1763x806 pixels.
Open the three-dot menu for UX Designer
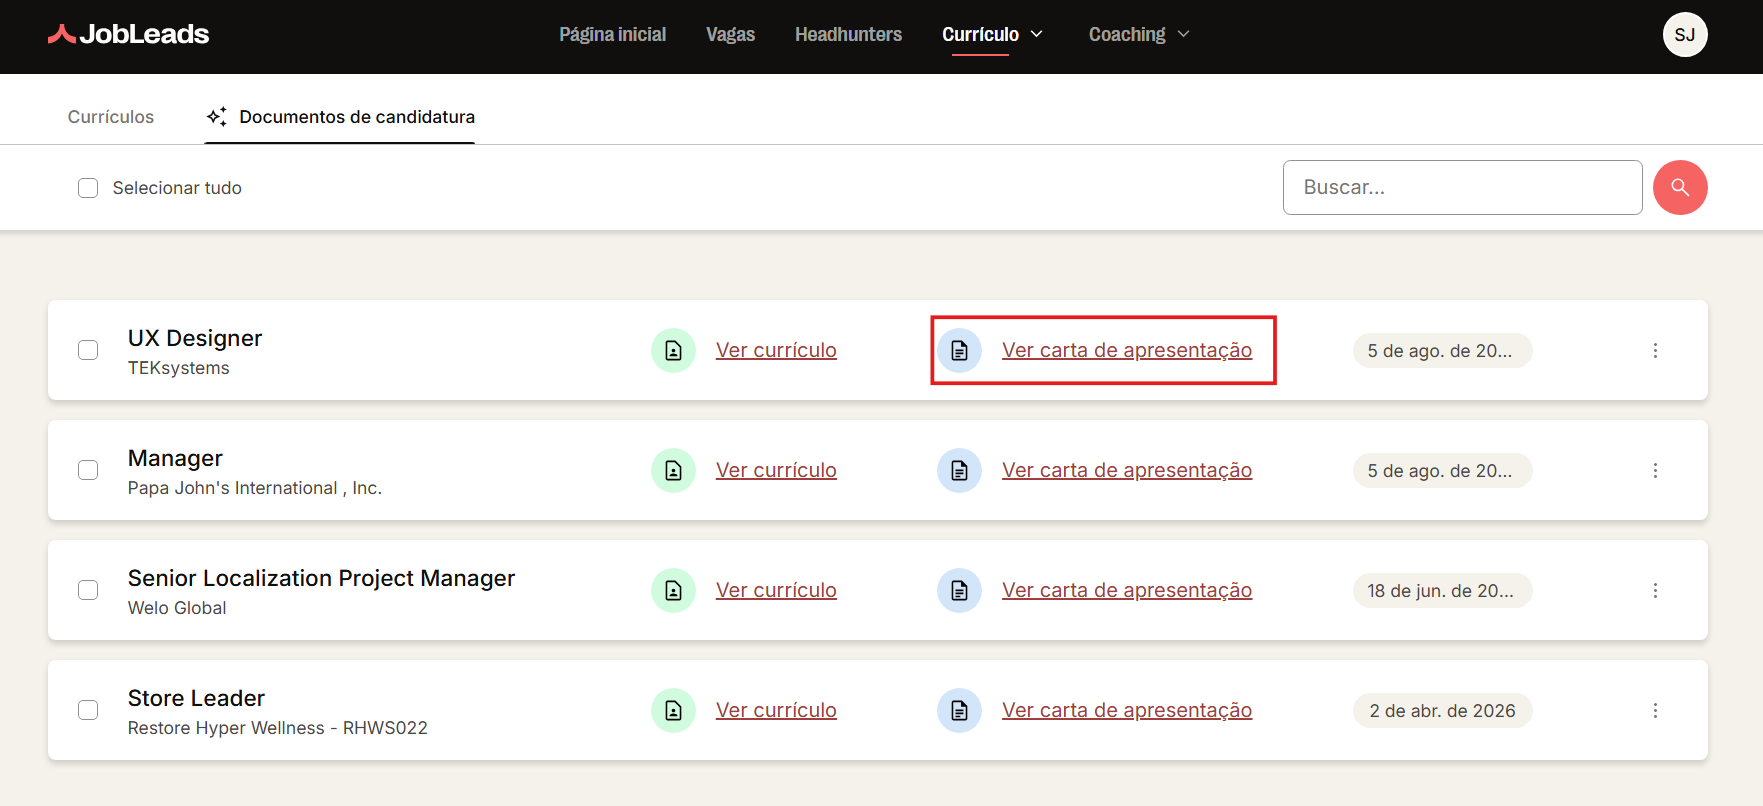(1655, 350)
